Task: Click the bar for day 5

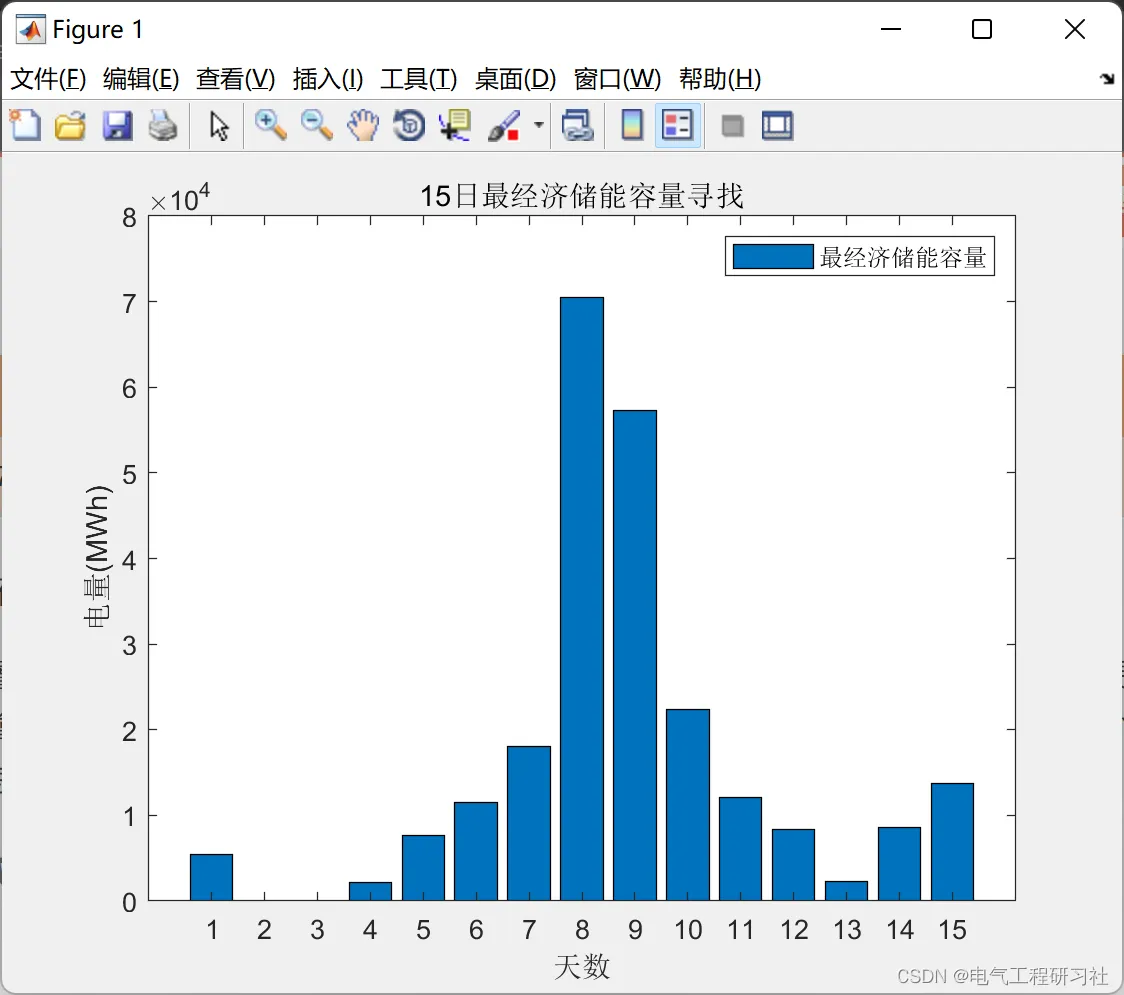Action: [x=423, y=868]
